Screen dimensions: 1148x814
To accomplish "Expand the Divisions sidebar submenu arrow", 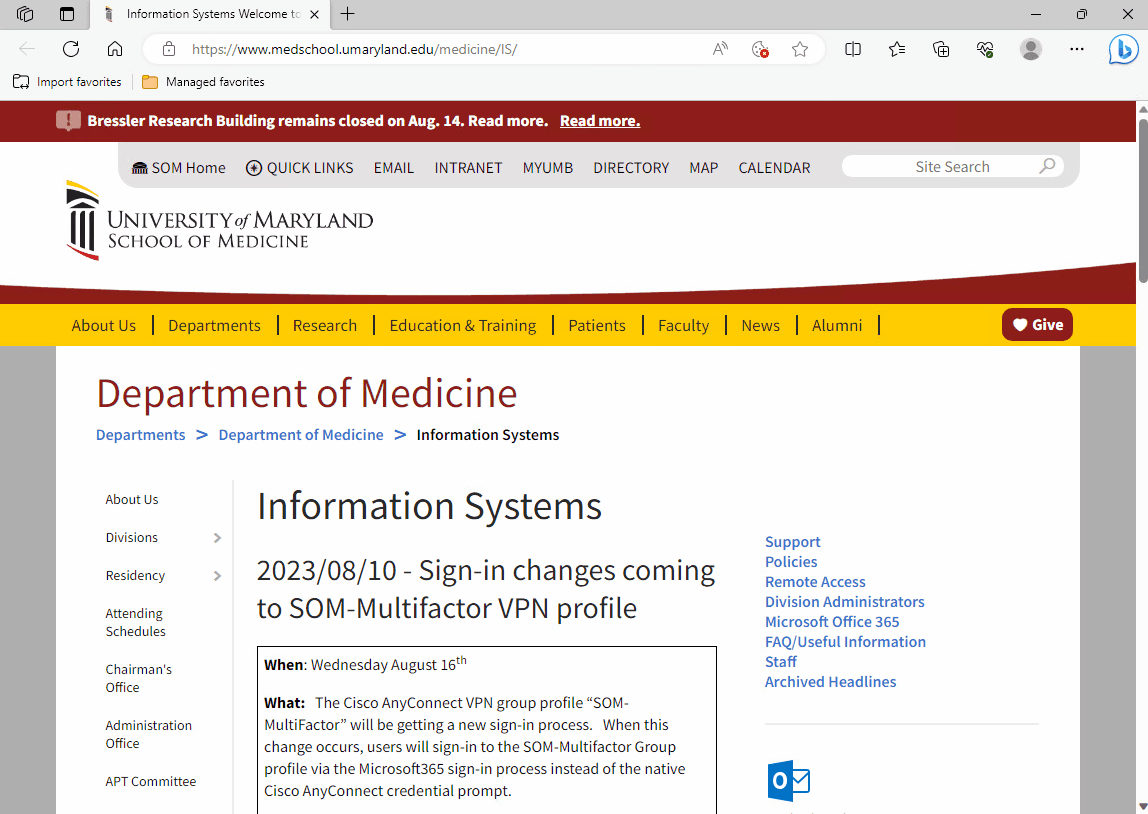I will coord(217,538).
